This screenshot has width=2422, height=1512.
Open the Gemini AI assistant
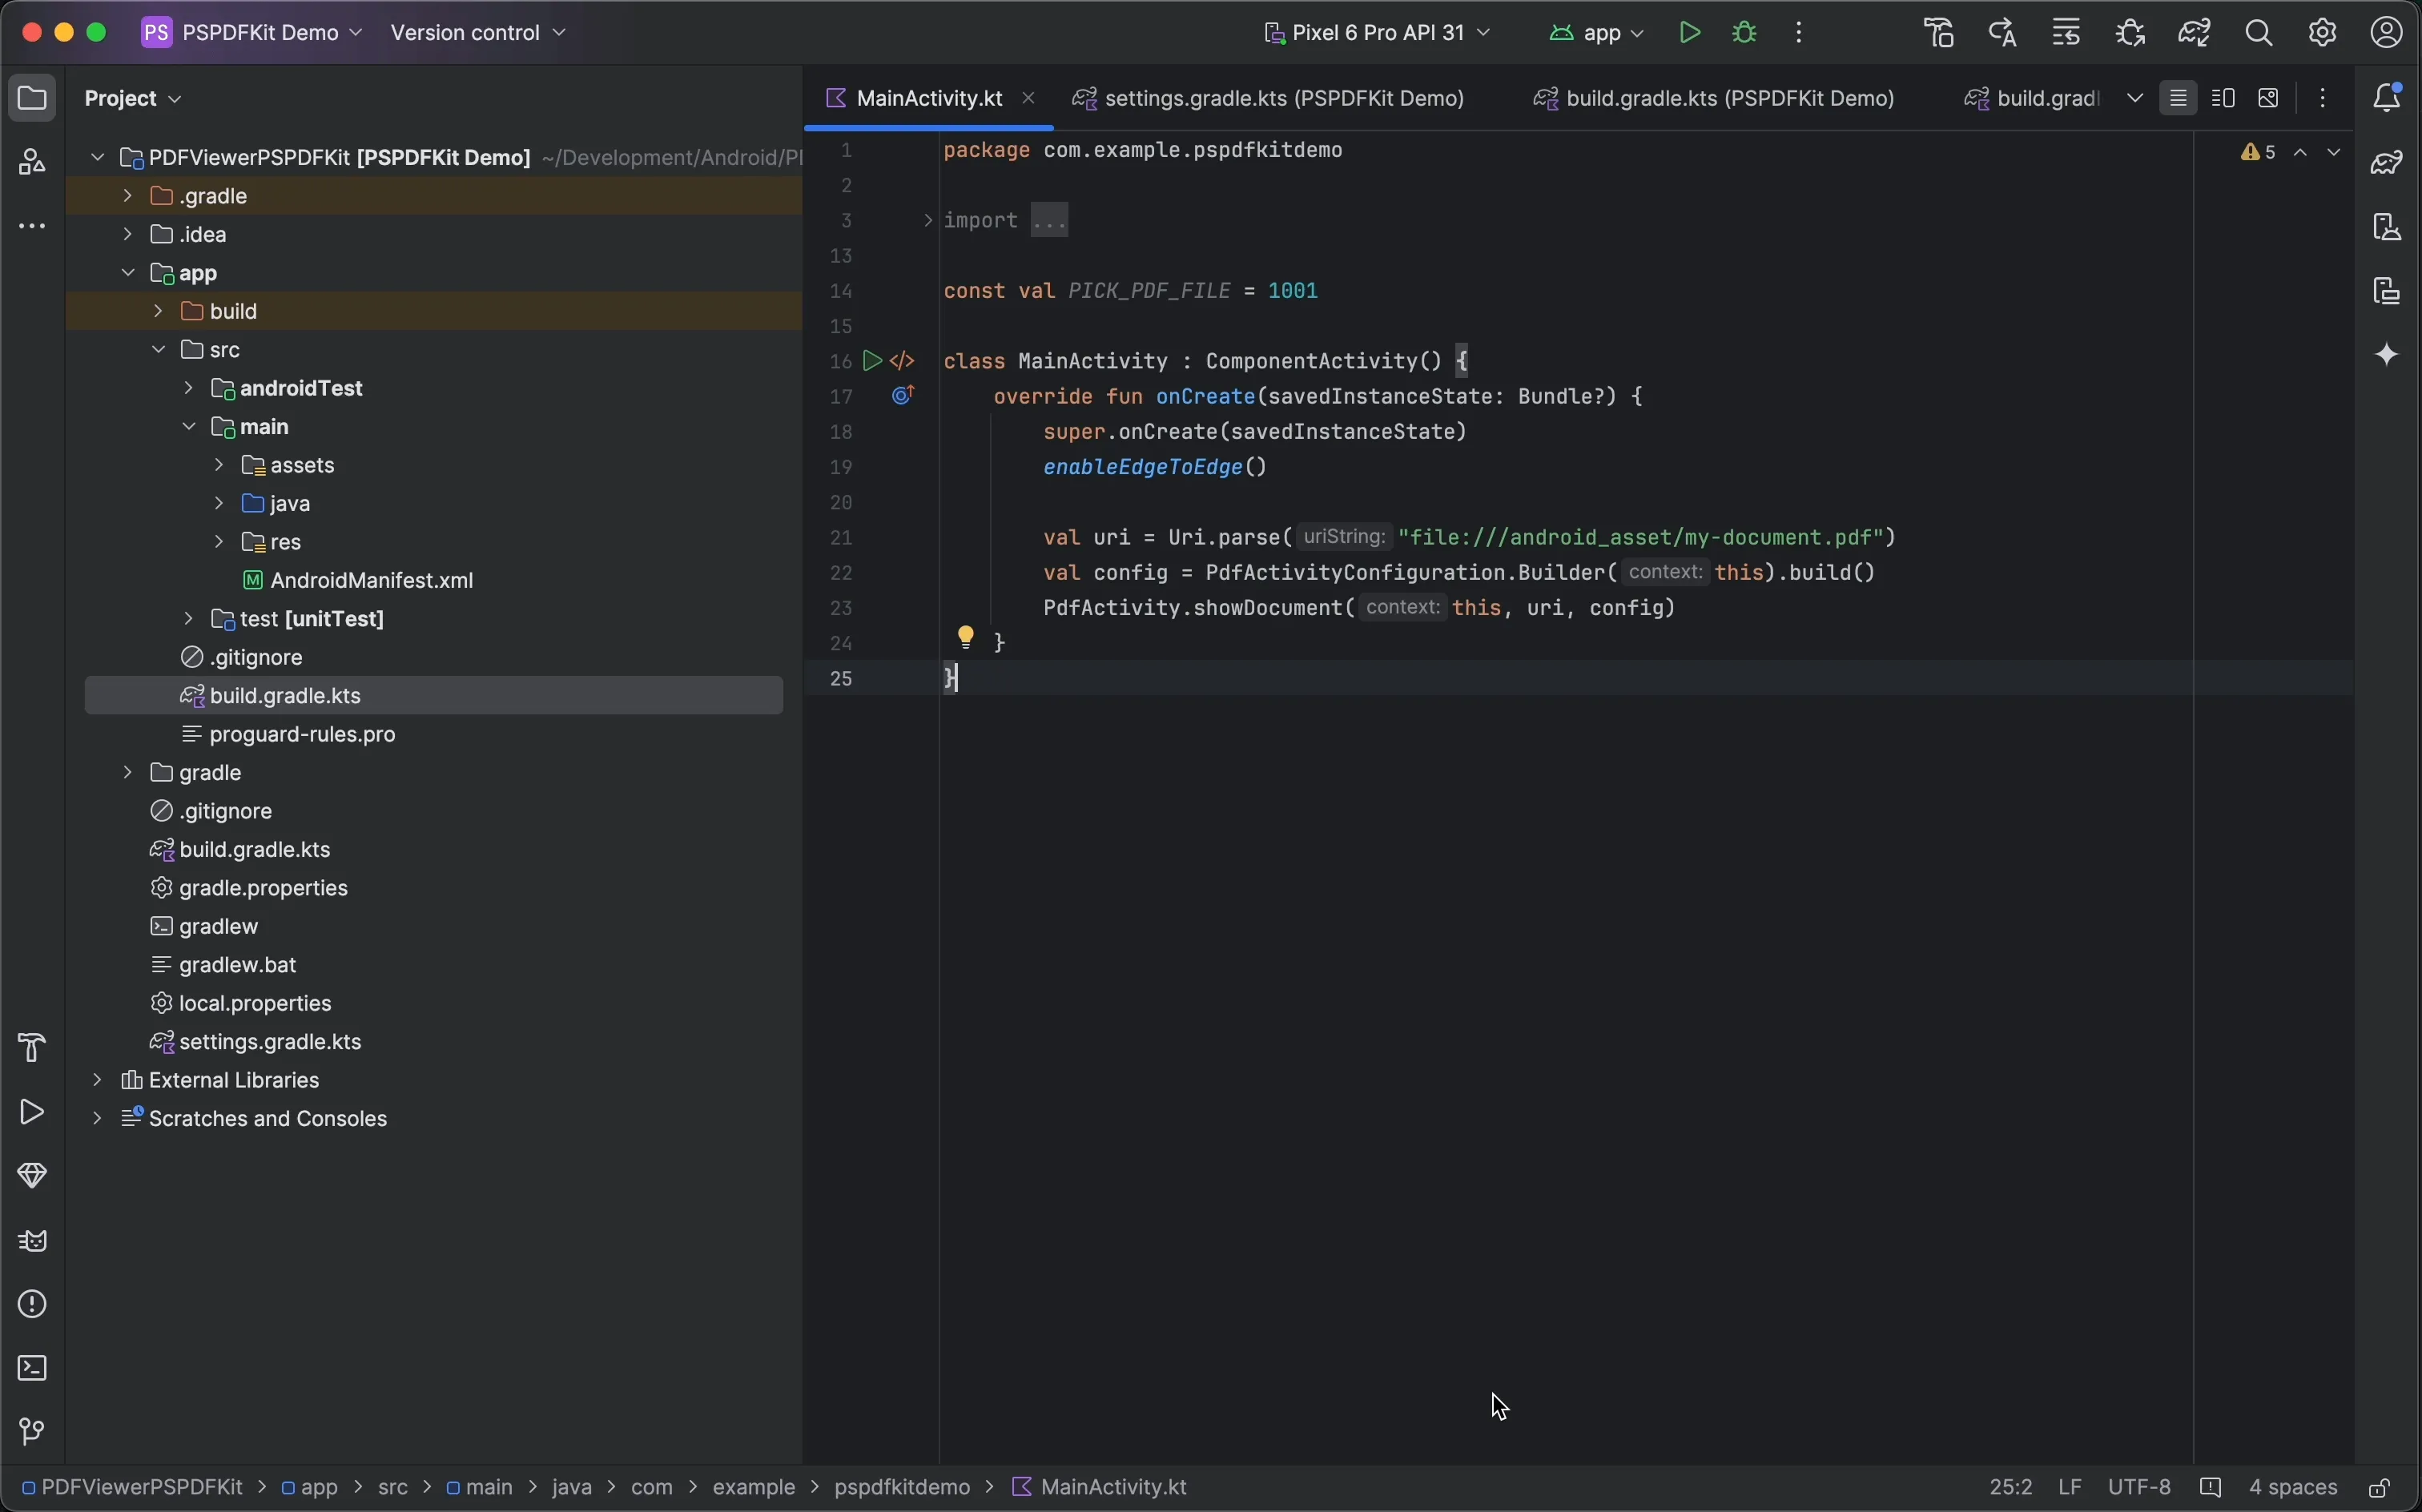pyautogui.click(x=2388, y=355)
